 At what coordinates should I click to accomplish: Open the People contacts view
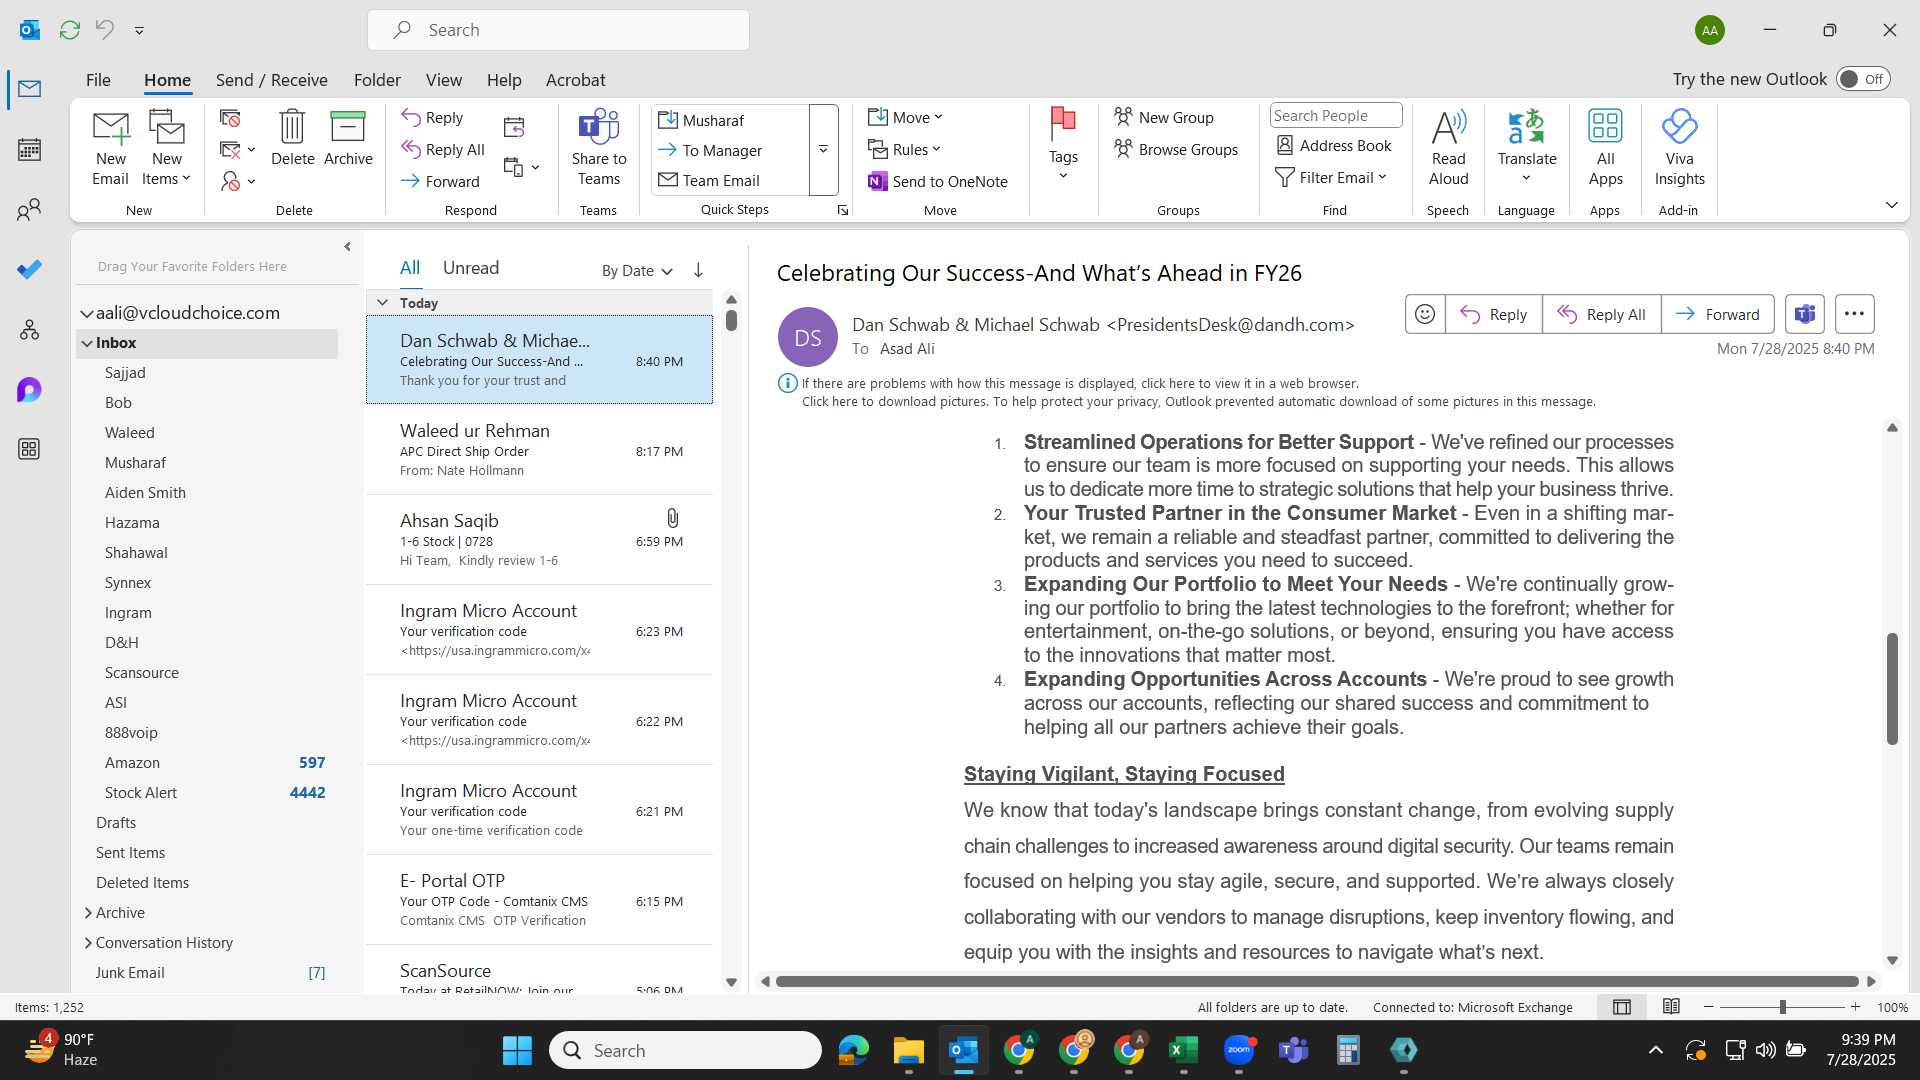click(29, 209)
